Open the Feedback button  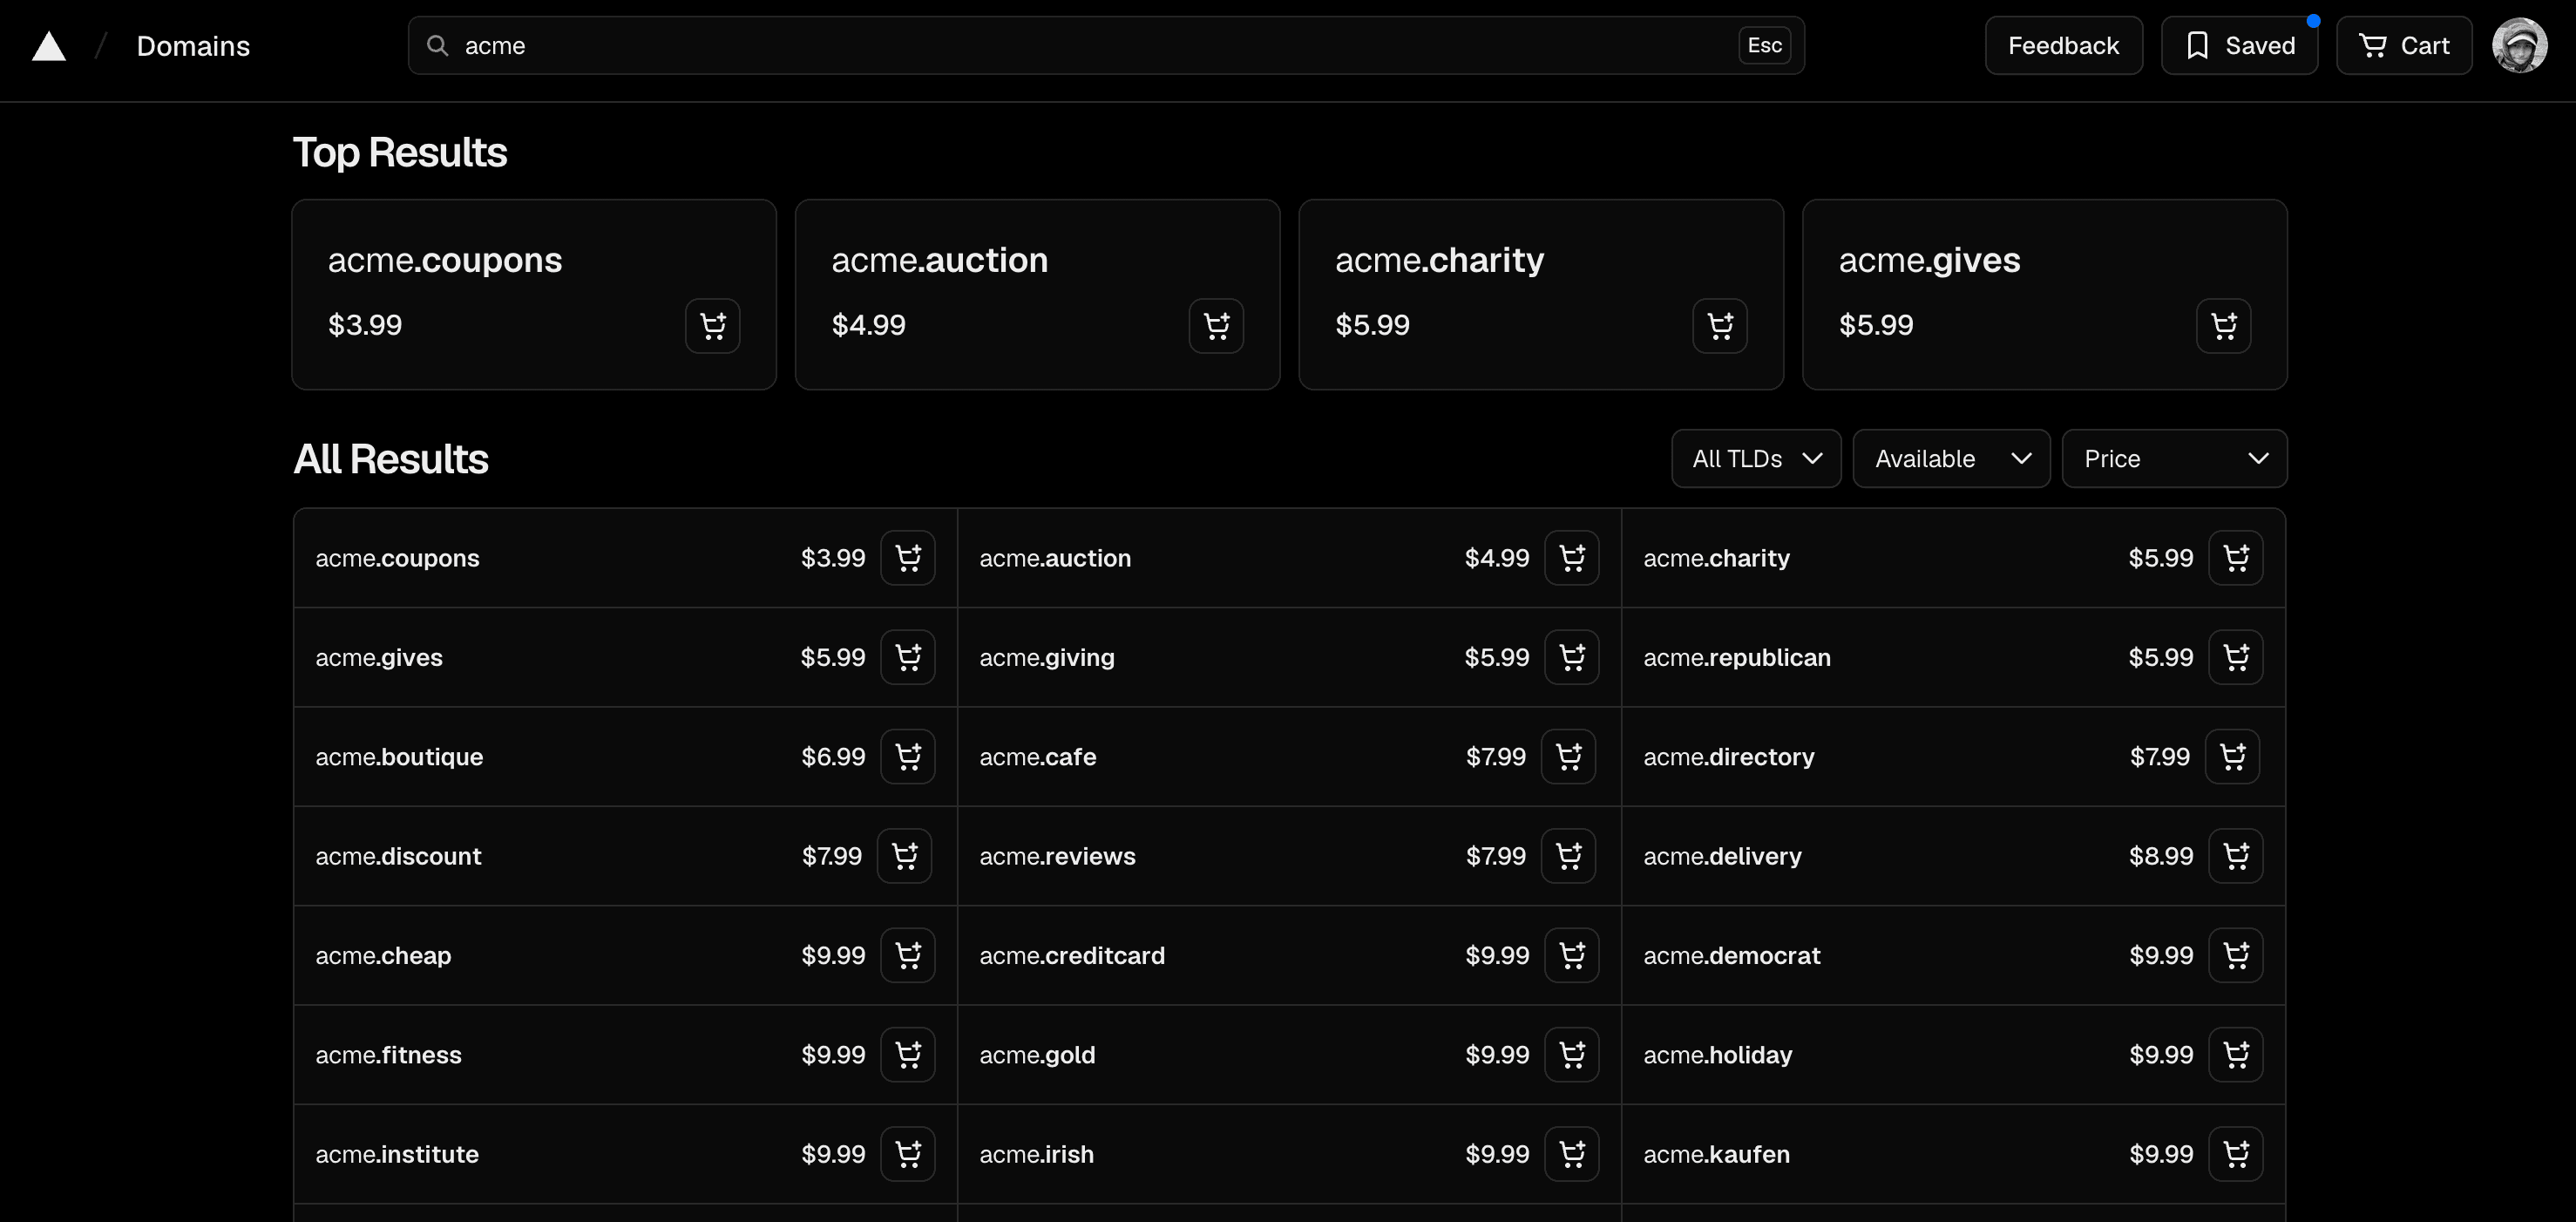pyautogui.click(x=2063, y=45)
